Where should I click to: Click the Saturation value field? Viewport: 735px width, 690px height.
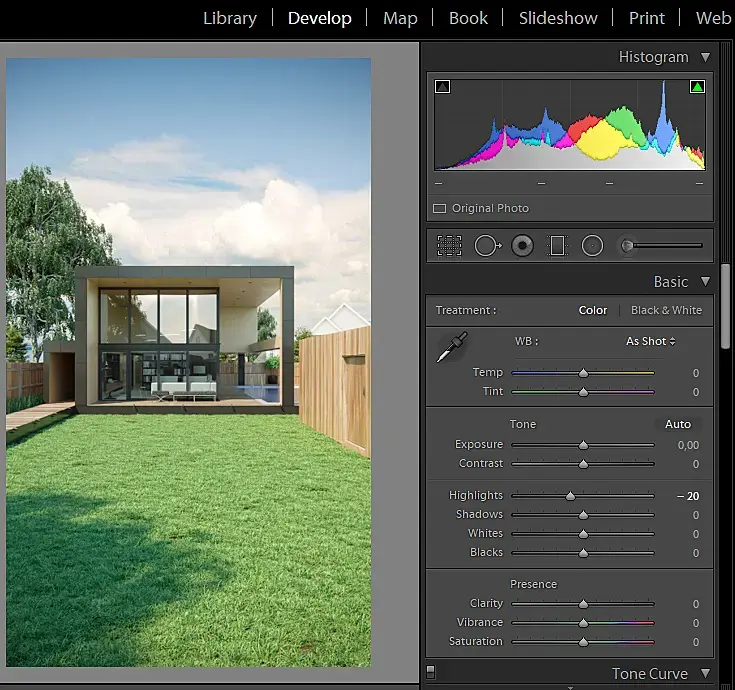click(696, 642)
